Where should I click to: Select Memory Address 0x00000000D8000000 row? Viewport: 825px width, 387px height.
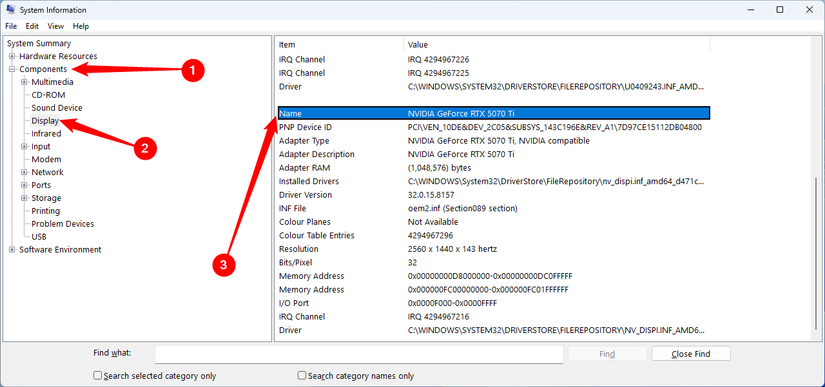[x=494, y=276]
